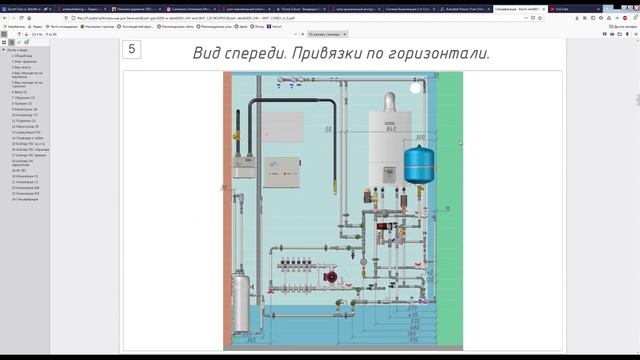This screenshot has height=360, width=640.
Task: Zoom in on the PDF document
Action: (x=302, y=34)
